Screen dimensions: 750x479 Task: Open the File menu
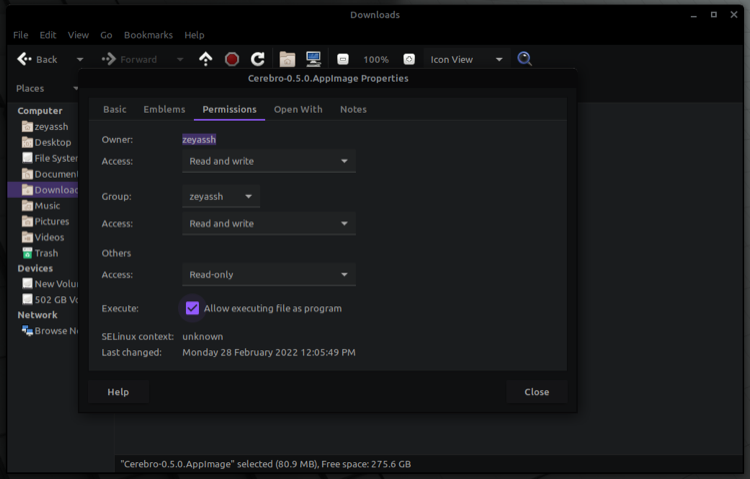click(x=21, y=35)
